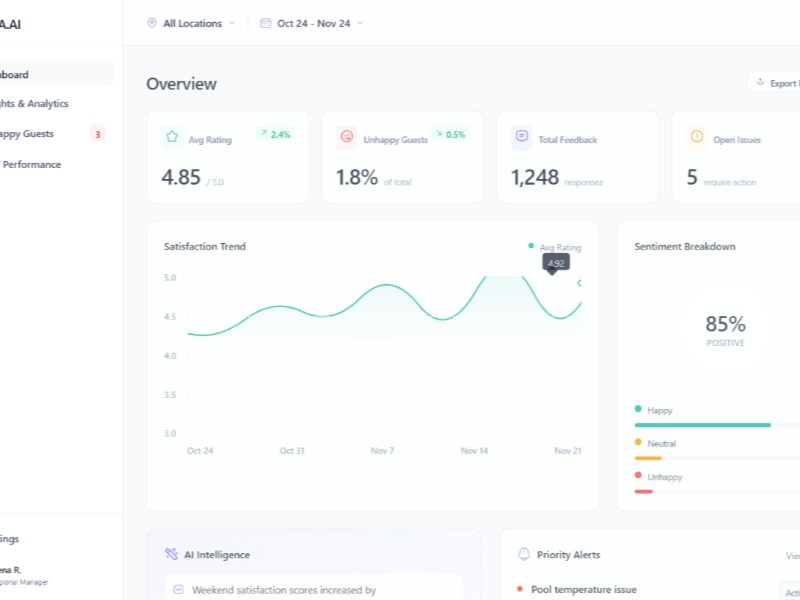Click the Total Feedback chat icon

coord(521,137)
